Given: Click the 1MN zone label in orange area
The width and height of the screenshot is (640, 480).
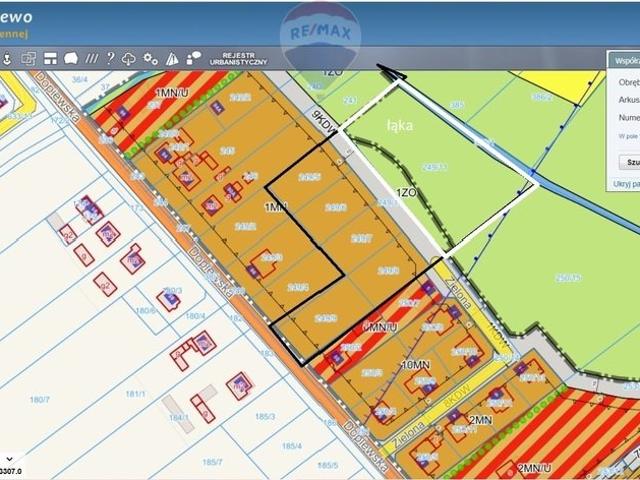Looking at the screenshot, I should 276,208.
